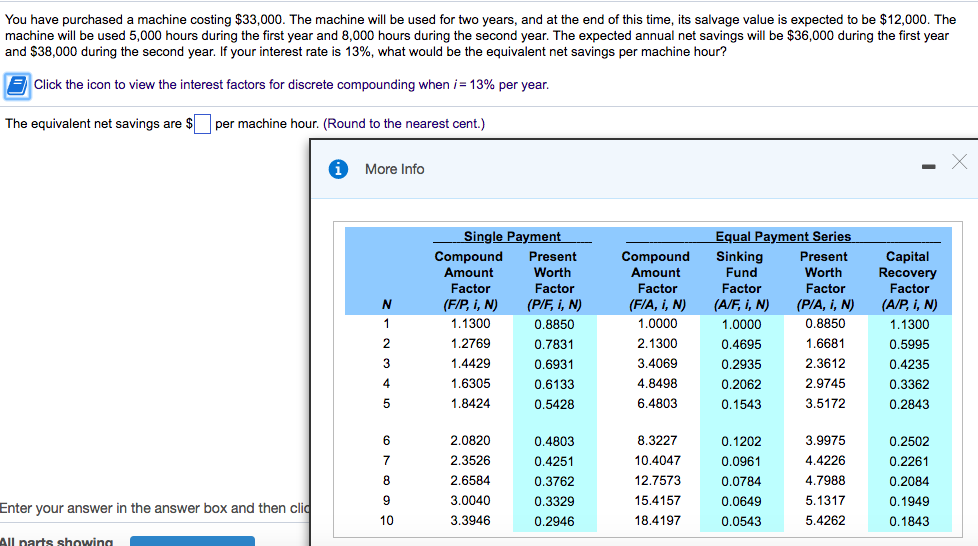Click value 1.4429 in row 3
978x546 pixels.
pyautogui.click(x=470, y=364)
